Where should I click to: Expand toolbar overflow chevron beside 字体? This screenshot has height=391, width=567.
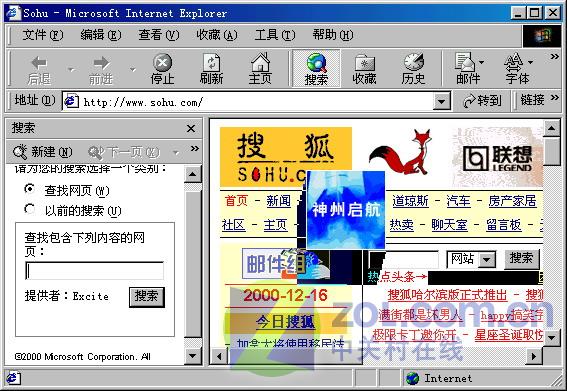[555, 56]
